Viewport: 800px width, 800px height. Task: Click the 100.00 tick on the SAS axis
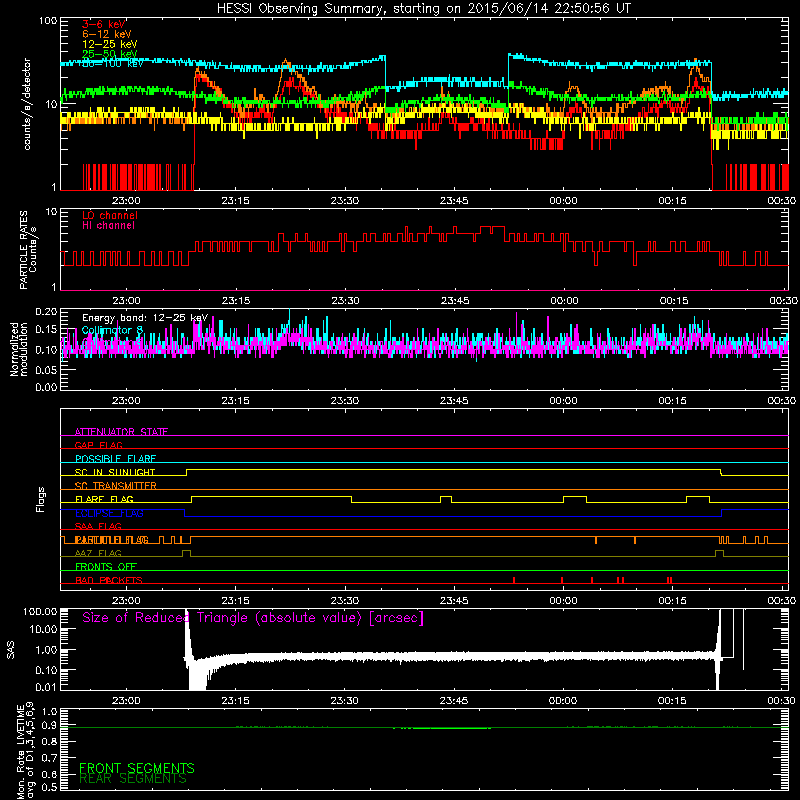pos(40,612)
